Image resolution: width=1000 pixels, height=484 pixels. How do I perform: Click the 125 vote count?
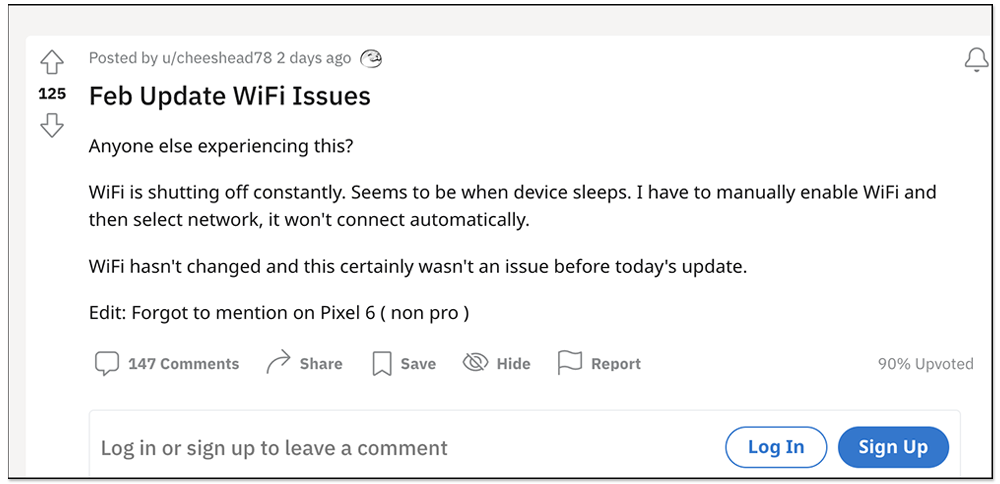[52, 94]
